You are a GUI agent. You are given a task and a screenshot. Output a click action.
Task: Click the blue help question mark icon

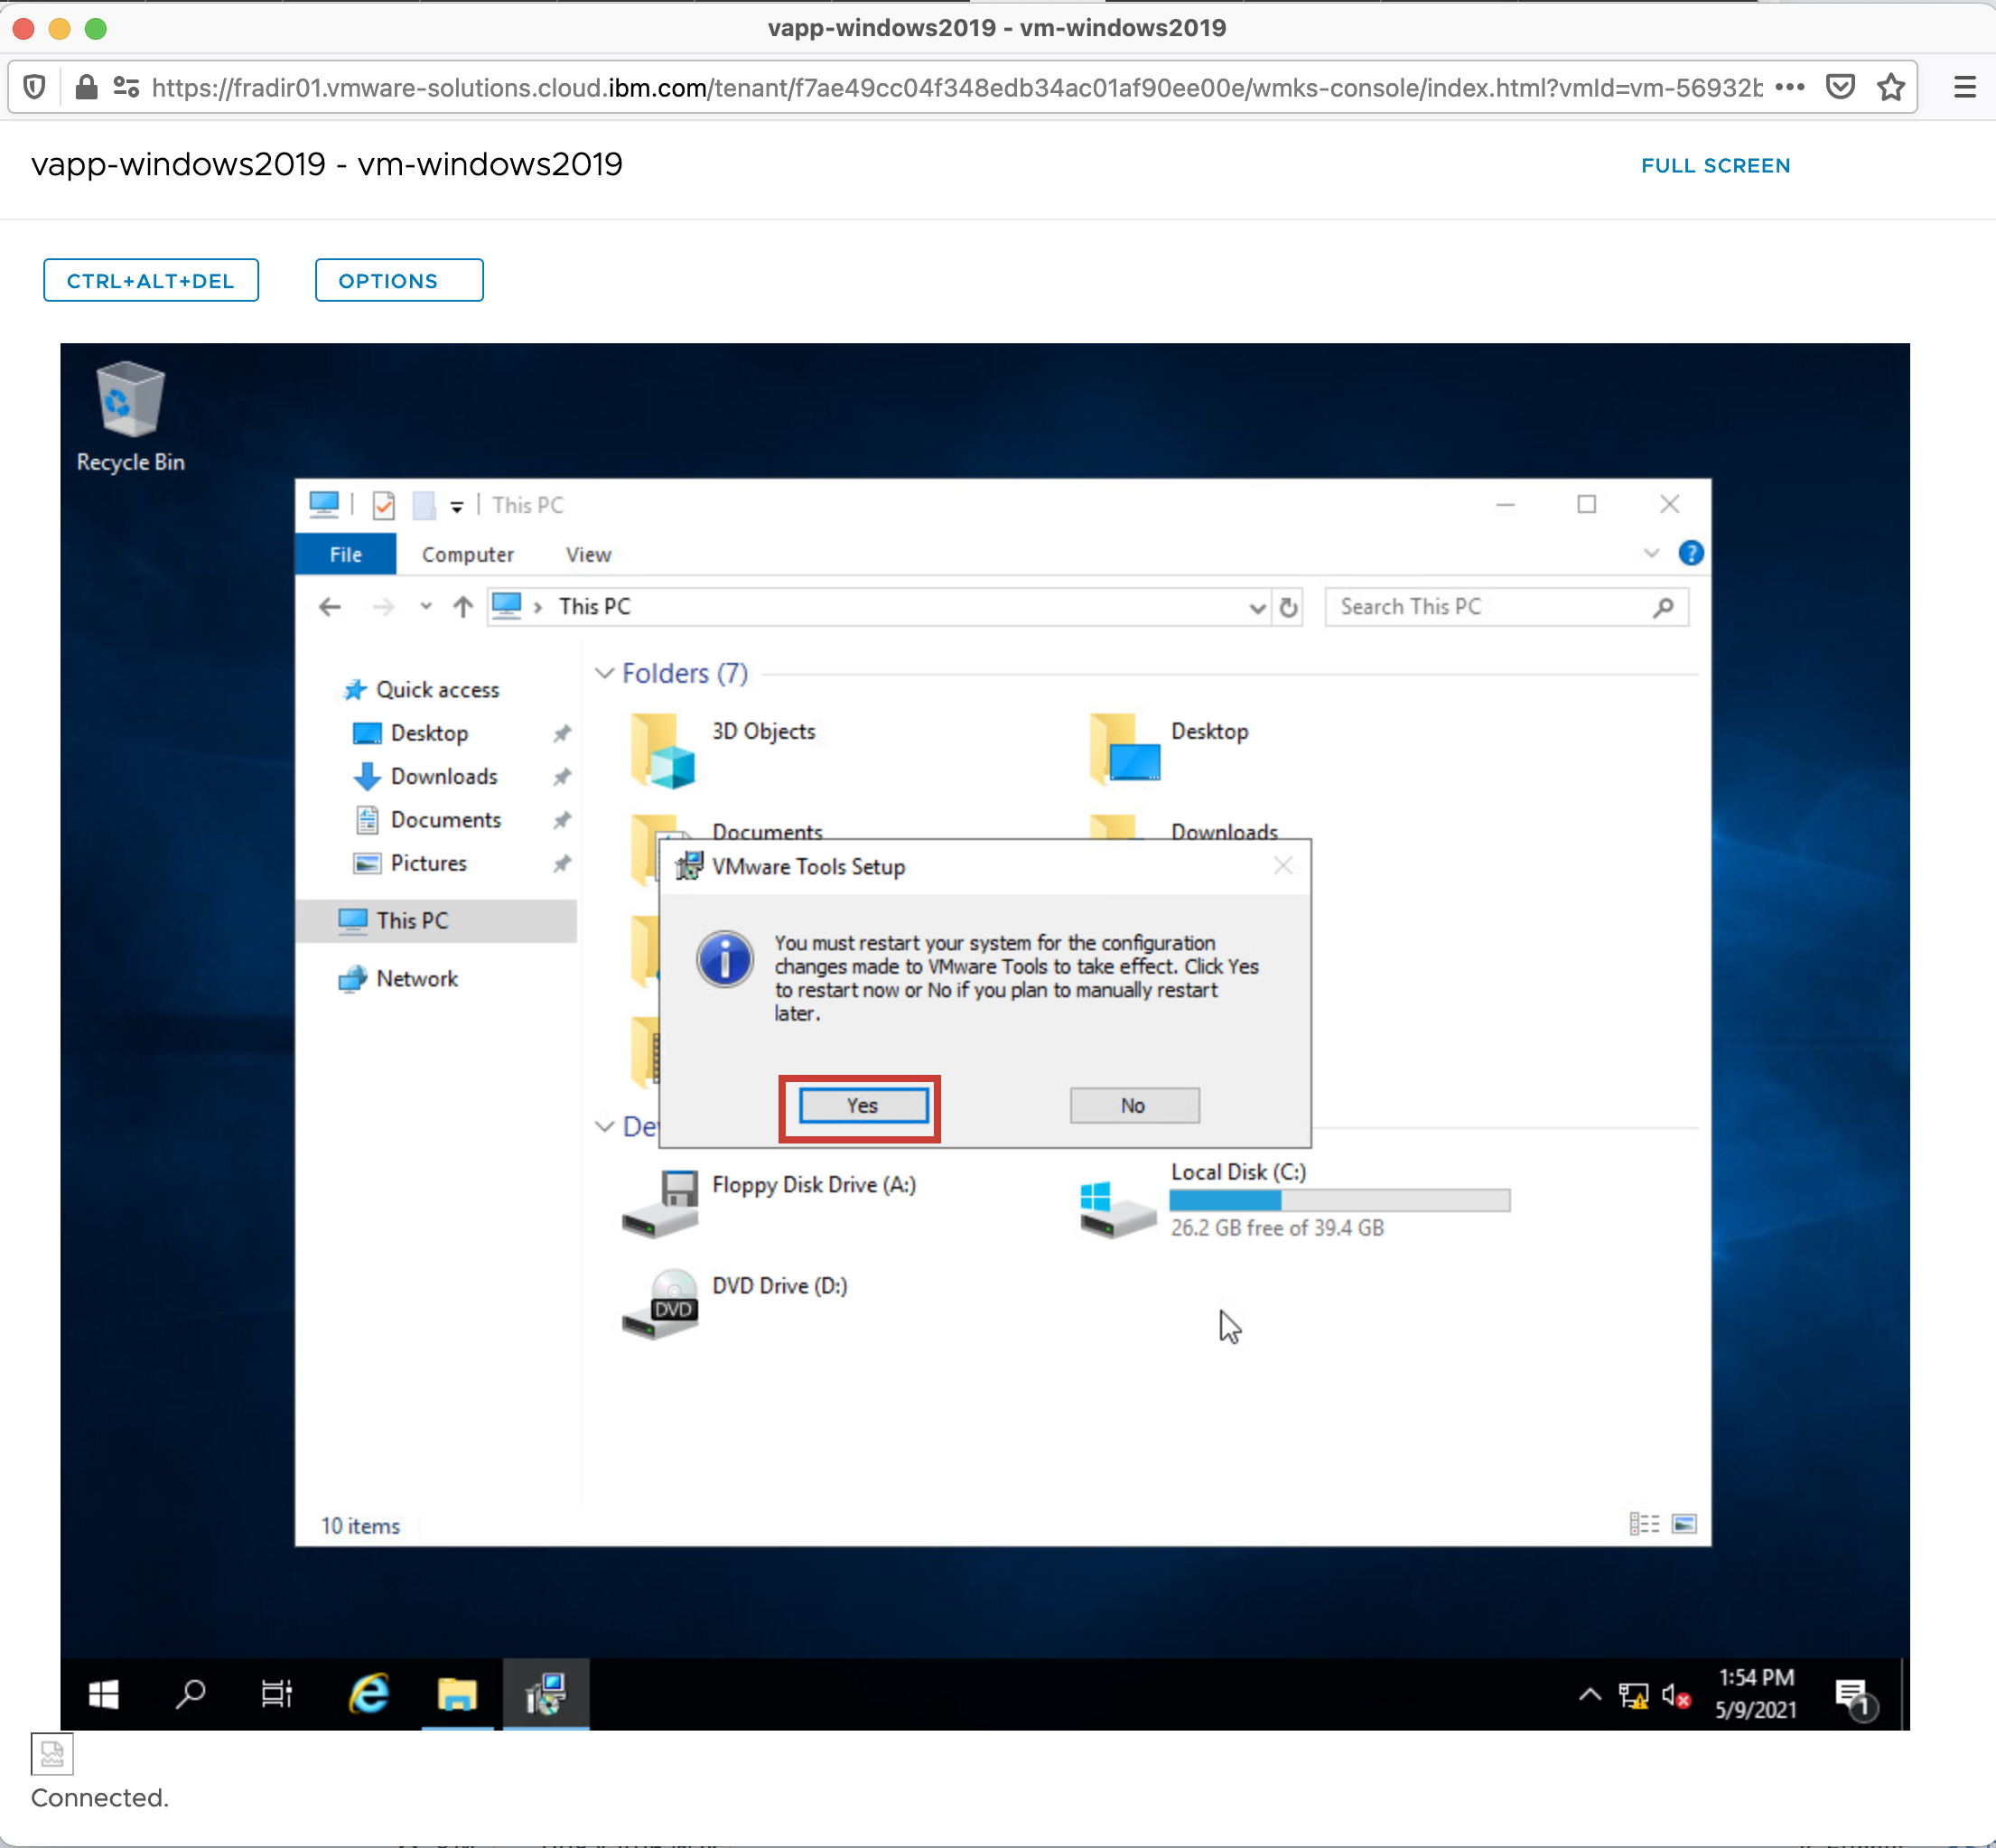coord(1690,553)
